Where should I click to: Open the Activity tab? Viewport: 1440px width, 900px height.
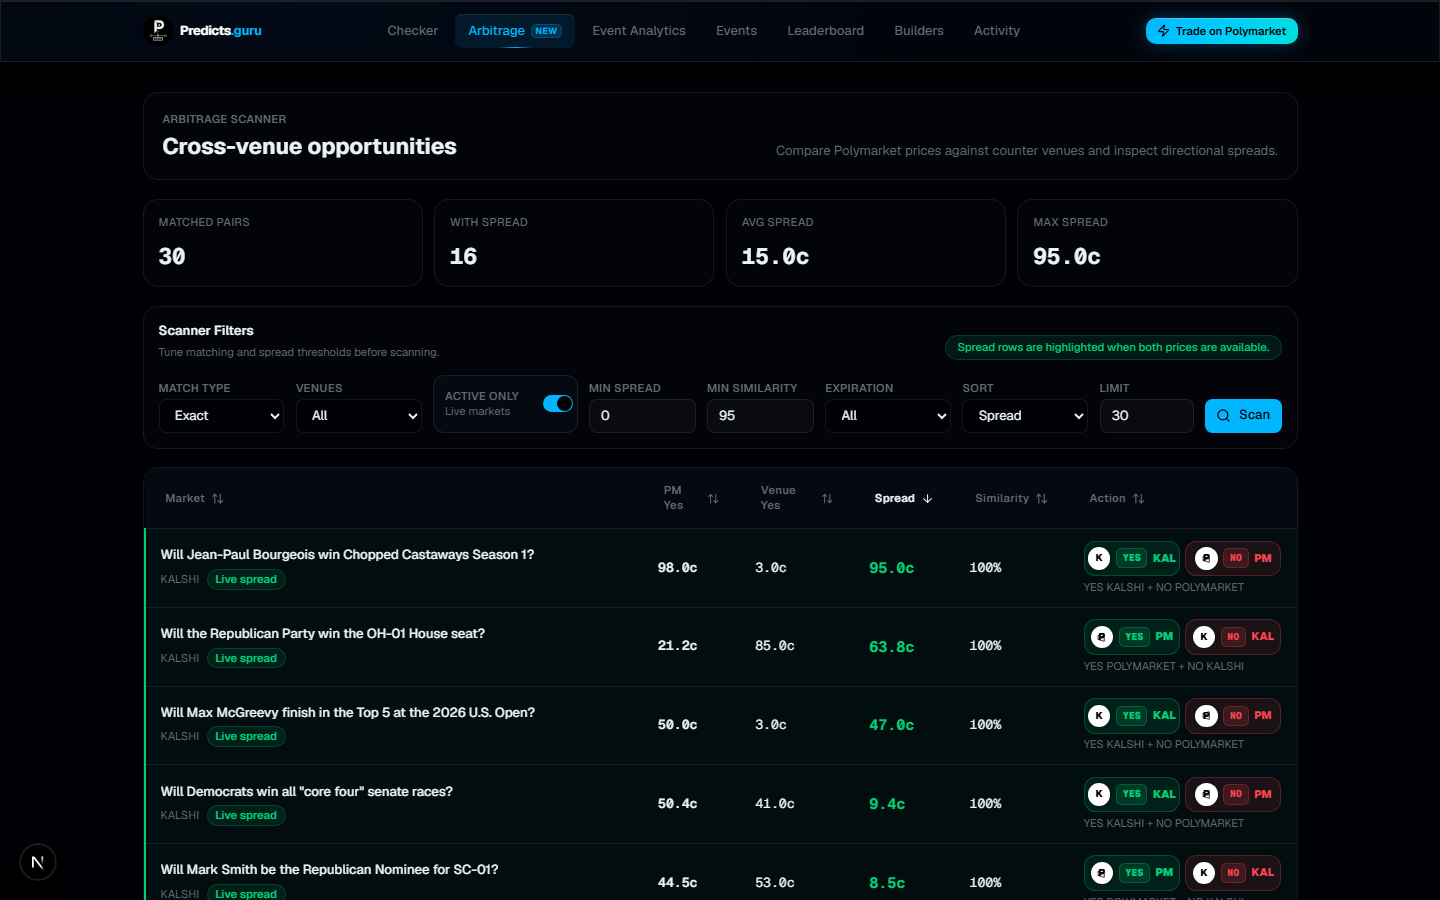[x=997, y=31]
